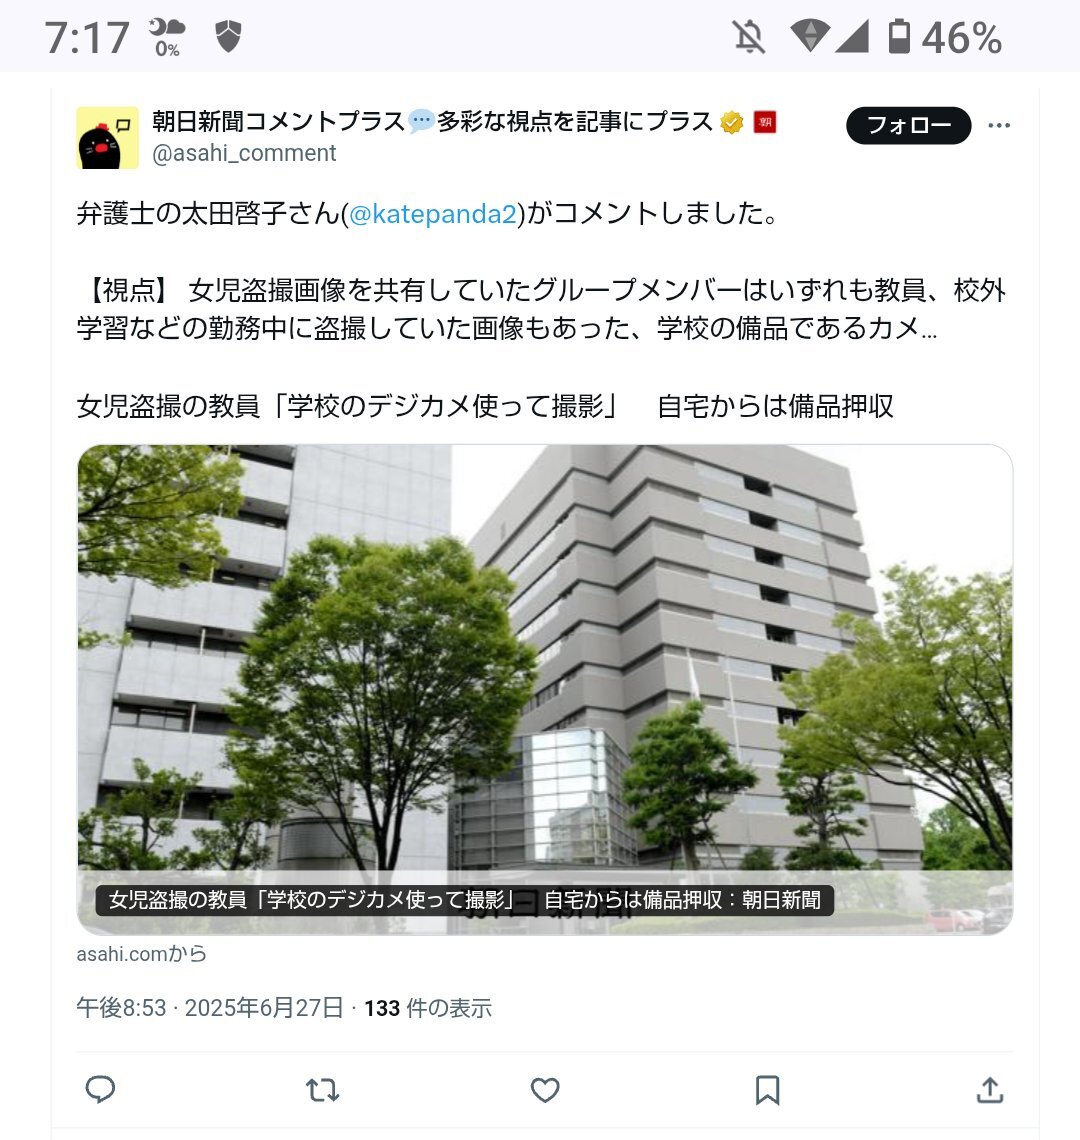Tap the reply speech bubble icon

pyautogui.click(x=100, y=1089)
